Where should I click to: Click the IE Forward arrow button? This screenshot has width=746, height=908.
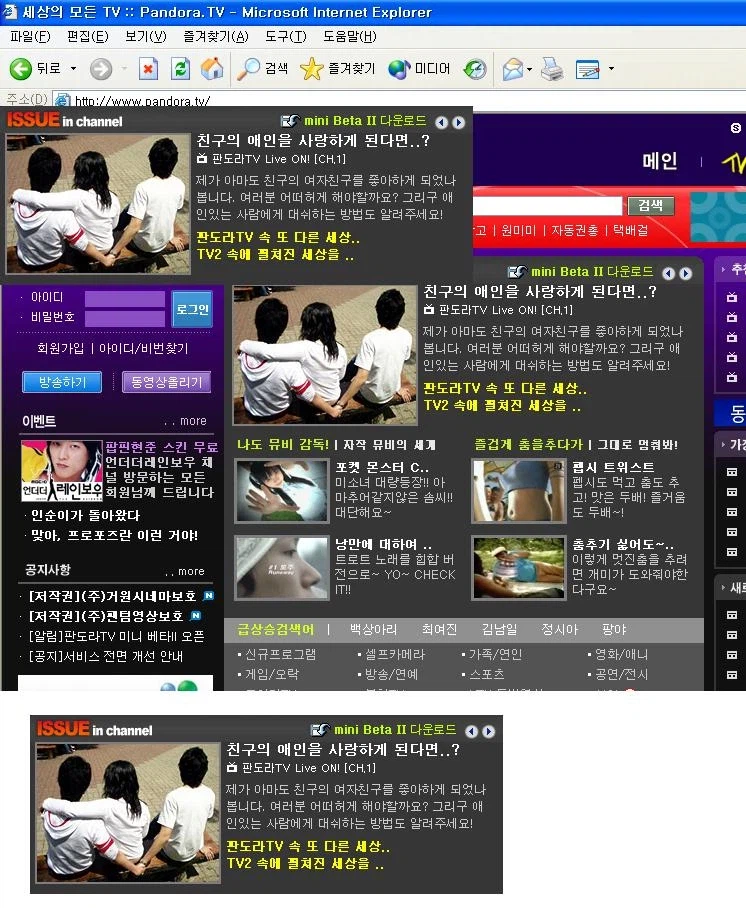tap(100, 69)
